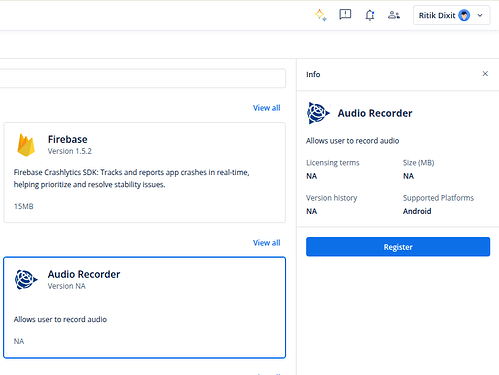499x375 pixels.
Task: Click the Firebase 'Version 1.5.2' text
Action: (x=69, y=151)
